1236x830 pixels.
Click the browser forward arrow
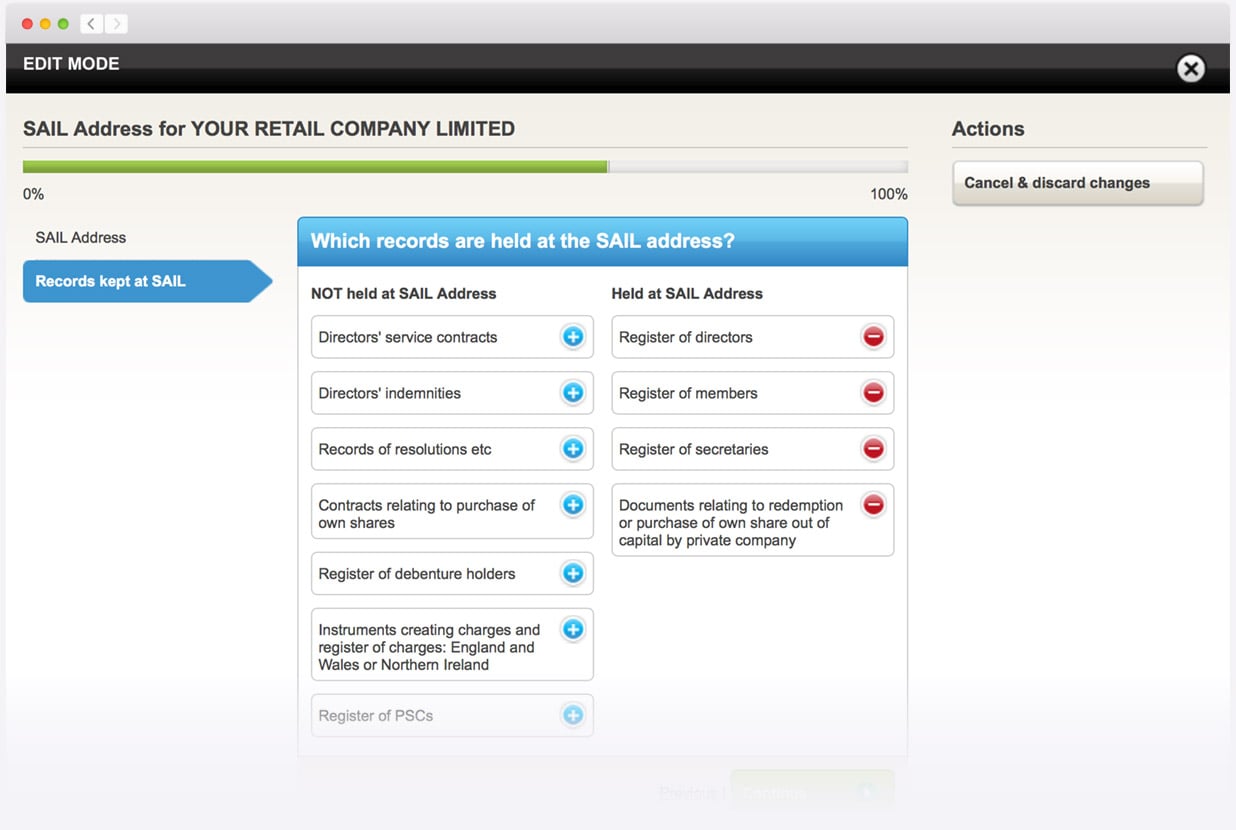click(116, 23)
